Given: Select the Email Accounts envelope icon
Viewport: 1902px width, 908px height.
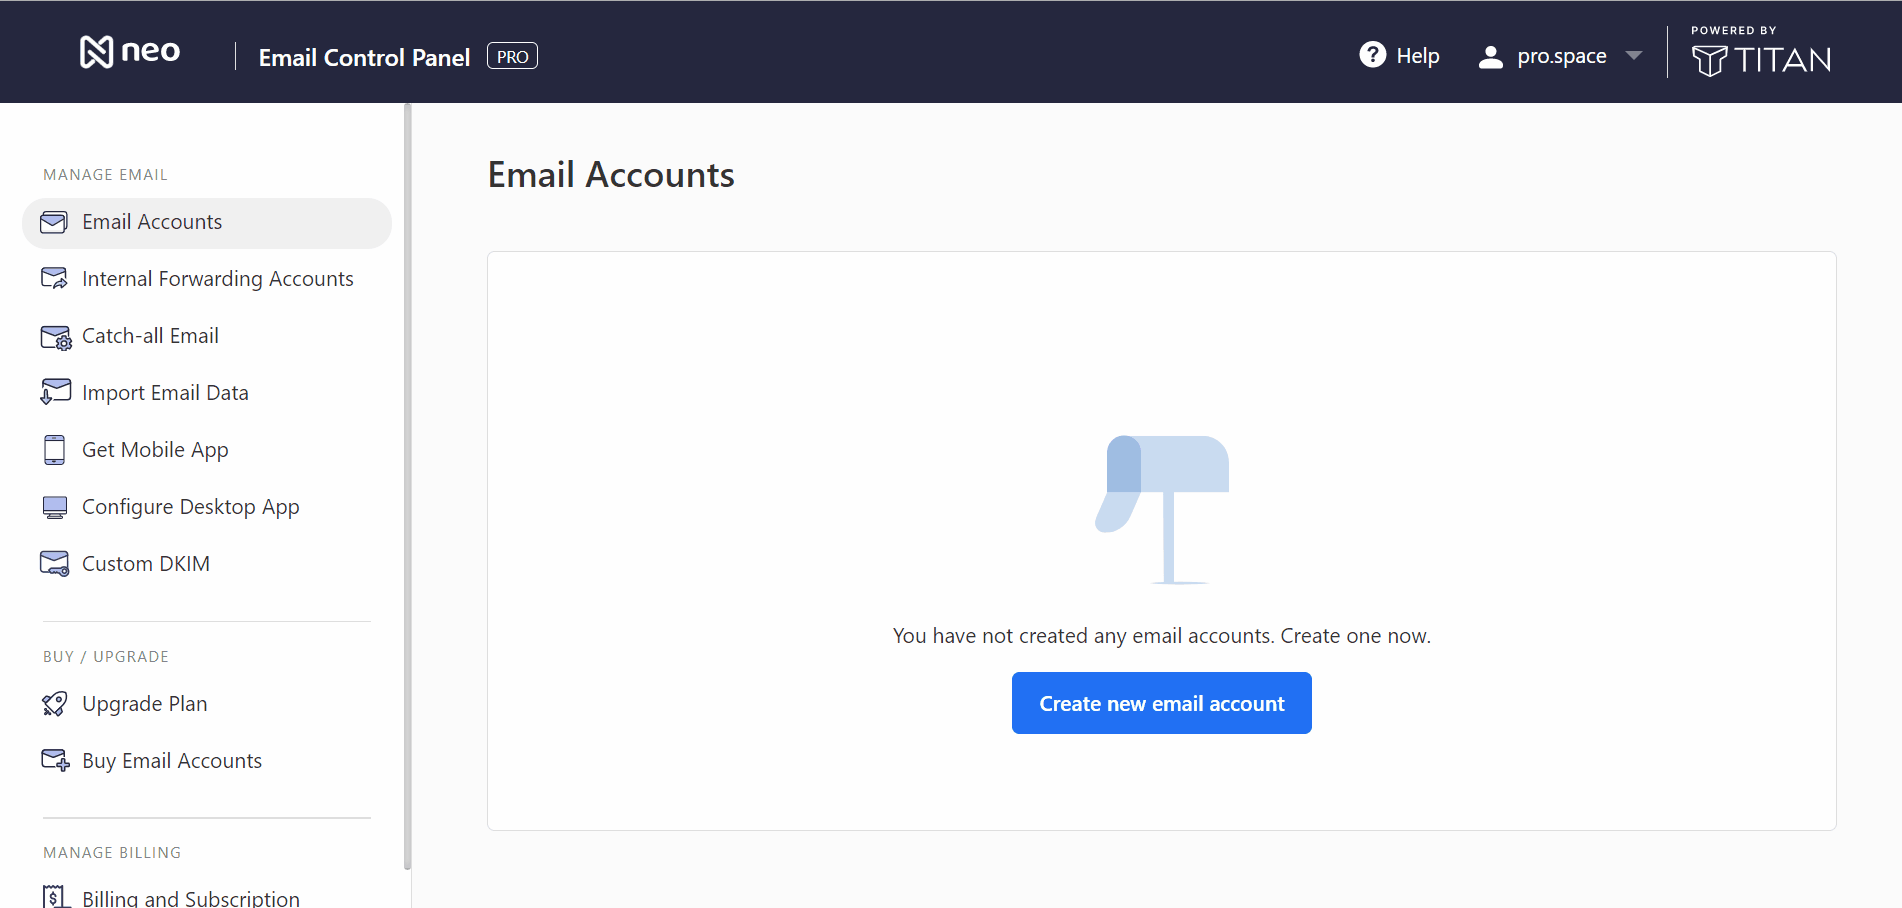Looking at the screenshot, I should [54, 222].
